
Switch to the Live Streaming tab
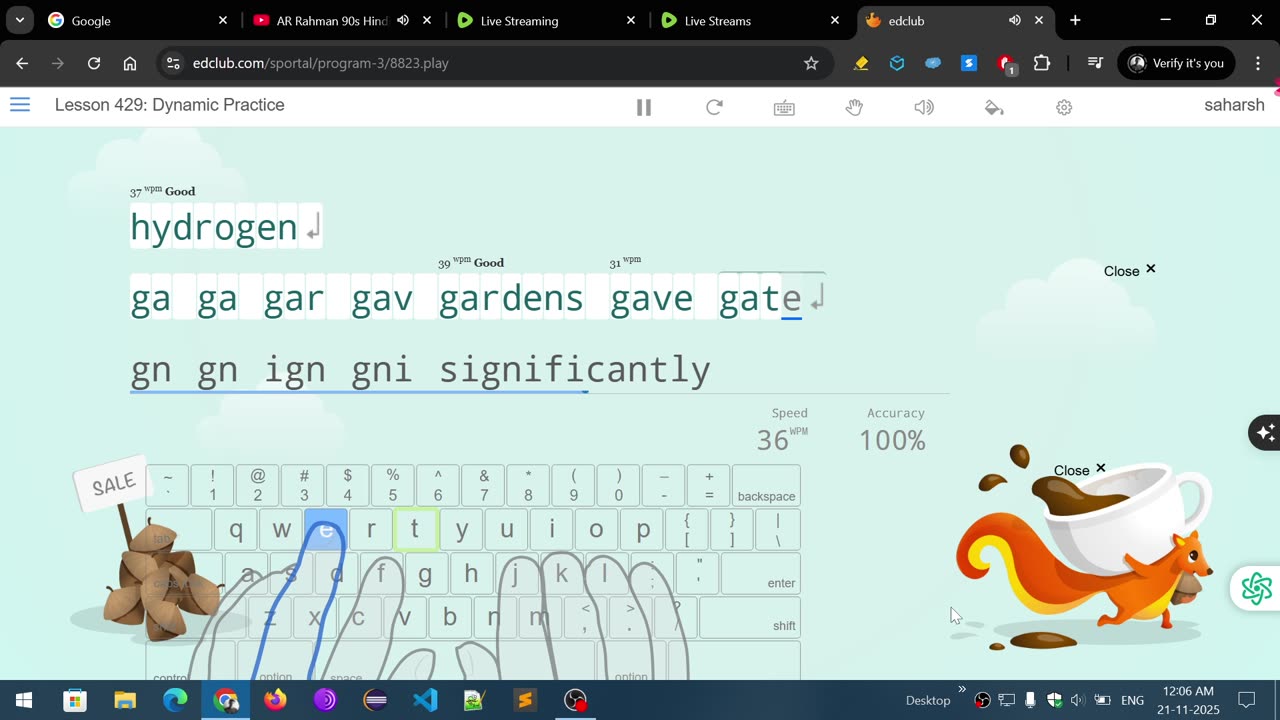[545, 20]
